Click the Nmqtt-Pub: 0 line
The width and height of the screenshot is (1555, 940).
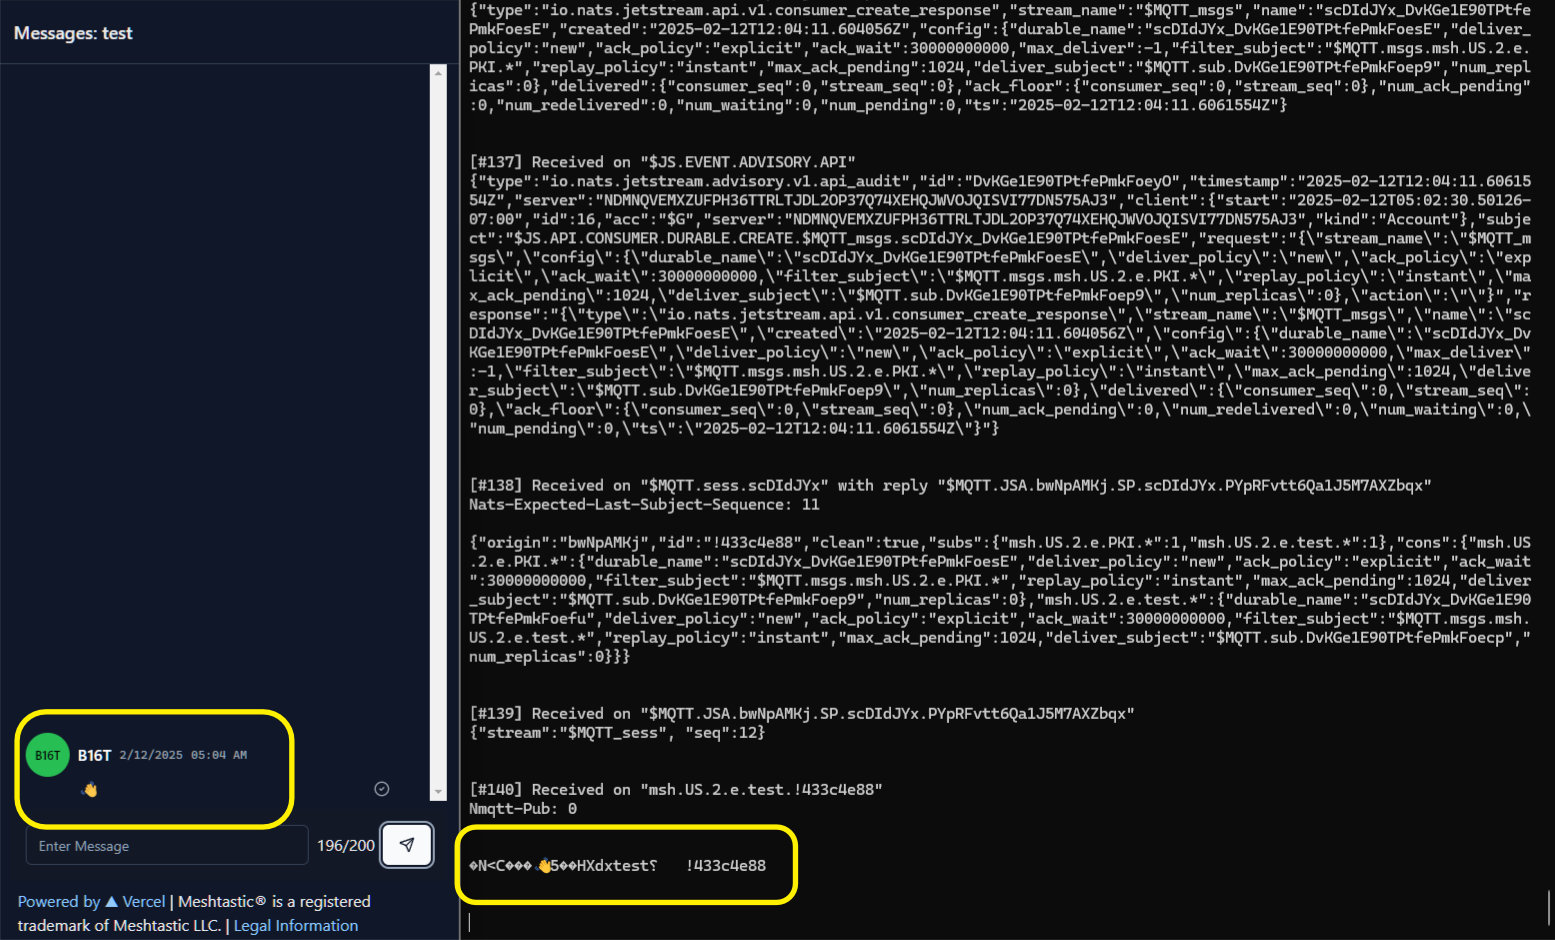[x=523, y=808]
